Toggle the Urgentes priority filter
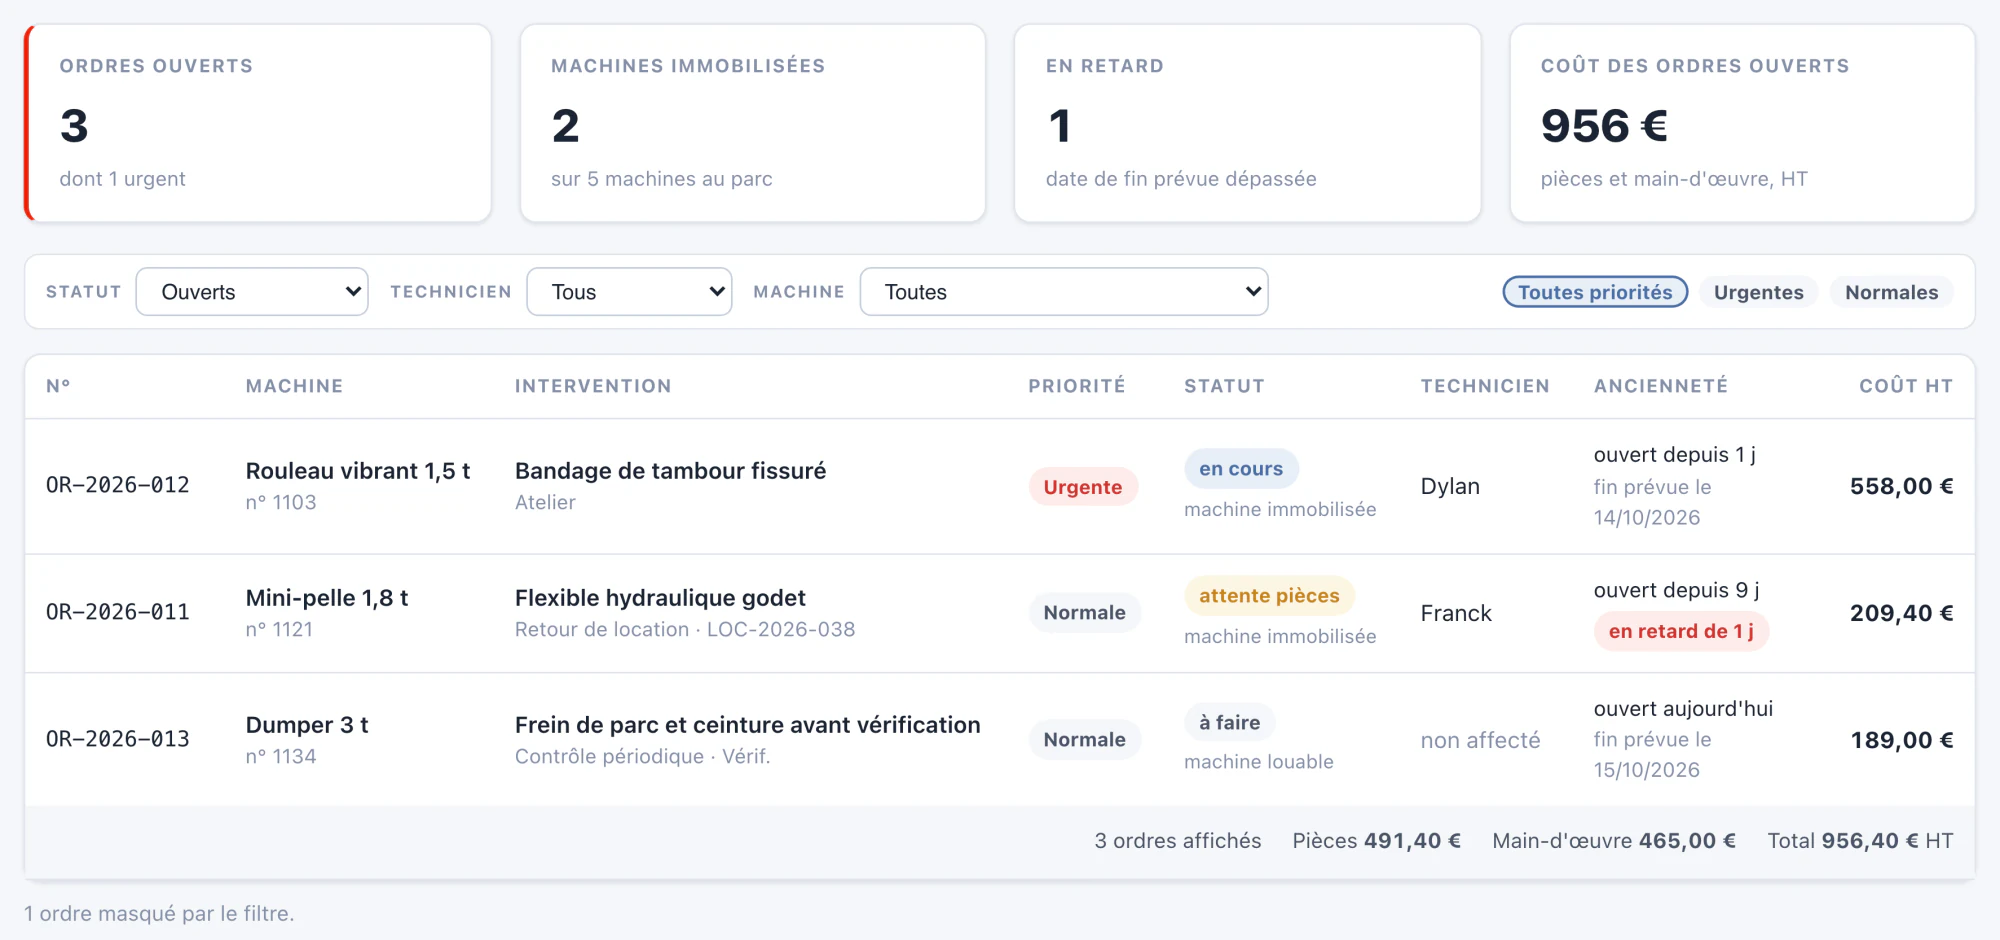This screenshot has height=940, width=2000. (x=1758, y=292)
